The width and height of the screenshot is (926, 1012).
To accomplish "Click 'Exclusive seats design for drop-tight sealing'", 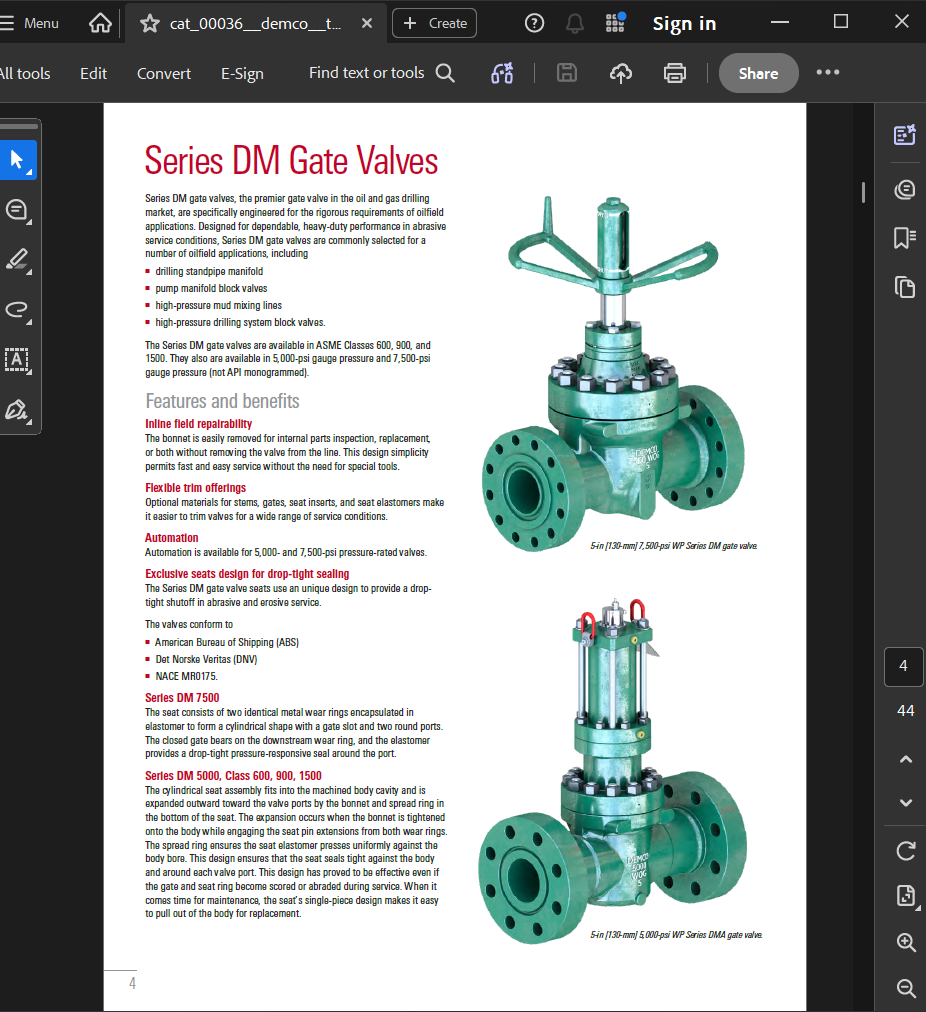I will point(247,574).
